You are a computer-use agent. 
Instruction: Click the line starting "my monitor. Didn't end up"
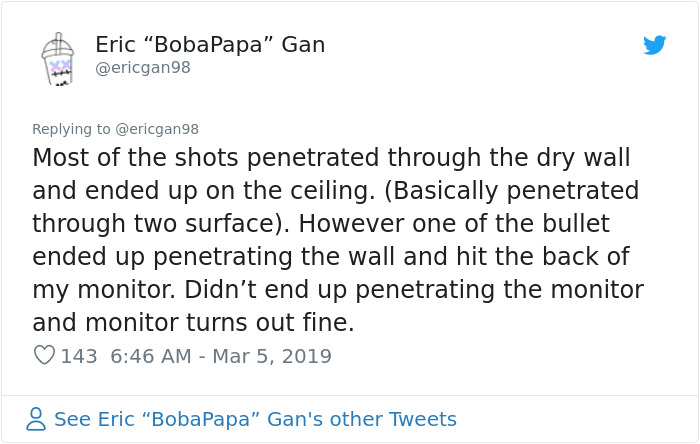coord(337,290)
